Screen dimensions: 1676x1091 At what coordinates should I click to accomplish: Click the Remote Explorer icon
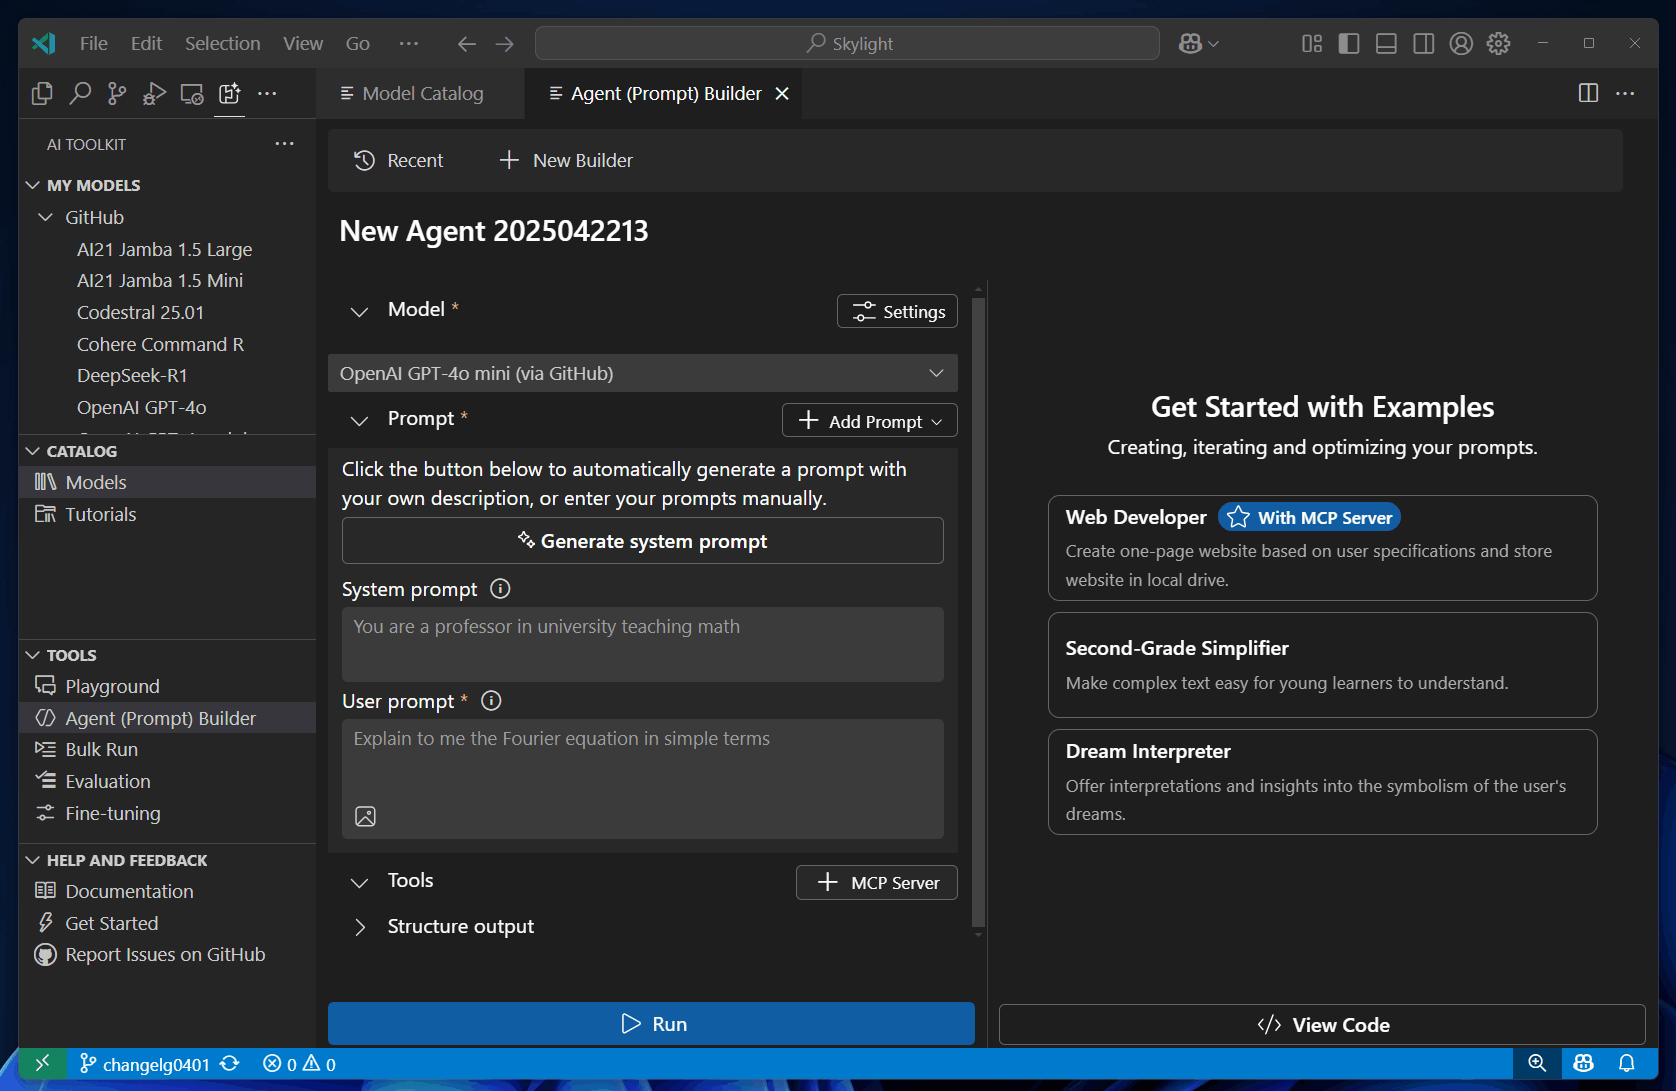point(191,93)
